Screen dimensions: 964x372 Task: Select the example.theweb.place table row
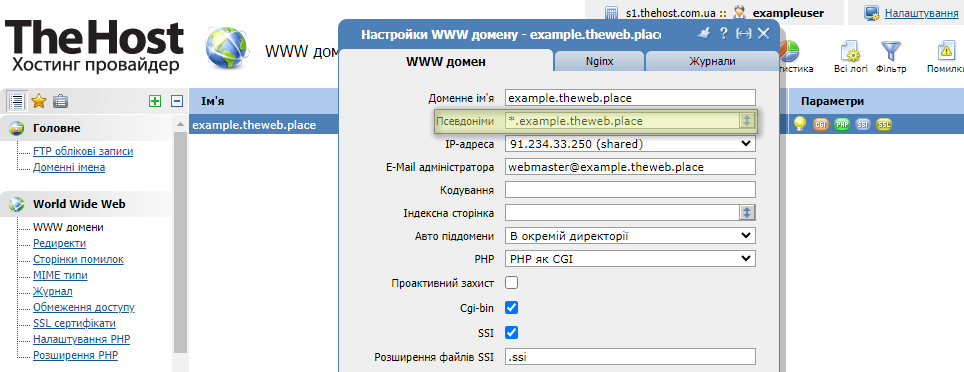point(264,125)
